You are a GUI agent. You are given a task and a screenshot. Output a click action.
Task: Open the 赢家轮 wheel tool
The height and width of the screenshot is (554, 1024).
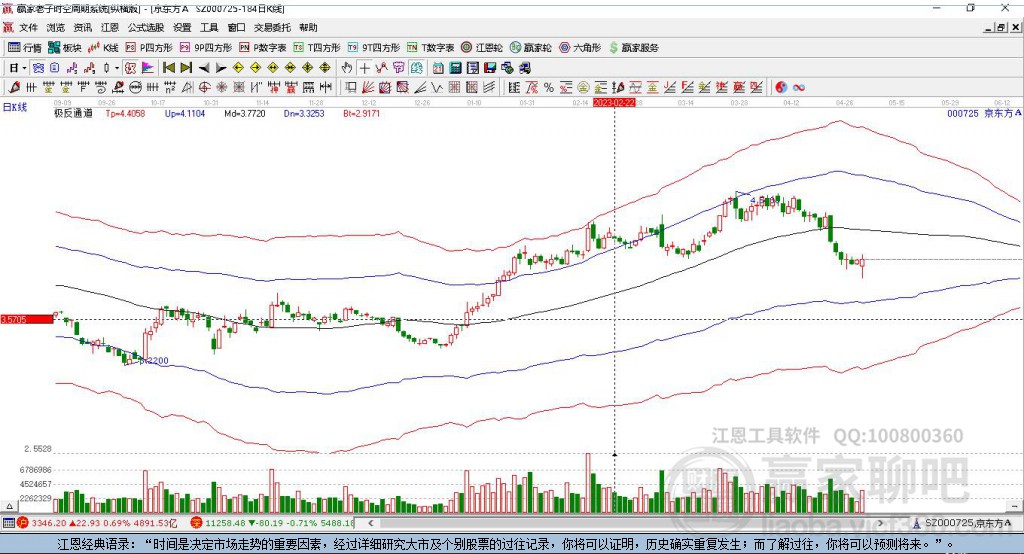530,48
